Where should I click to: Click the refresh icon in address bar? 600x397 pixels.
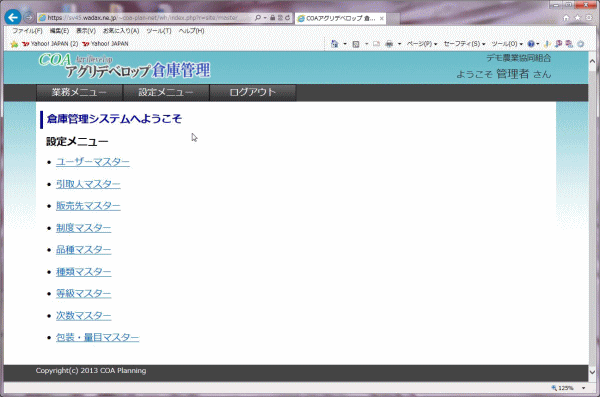click(x=287, y=18)
